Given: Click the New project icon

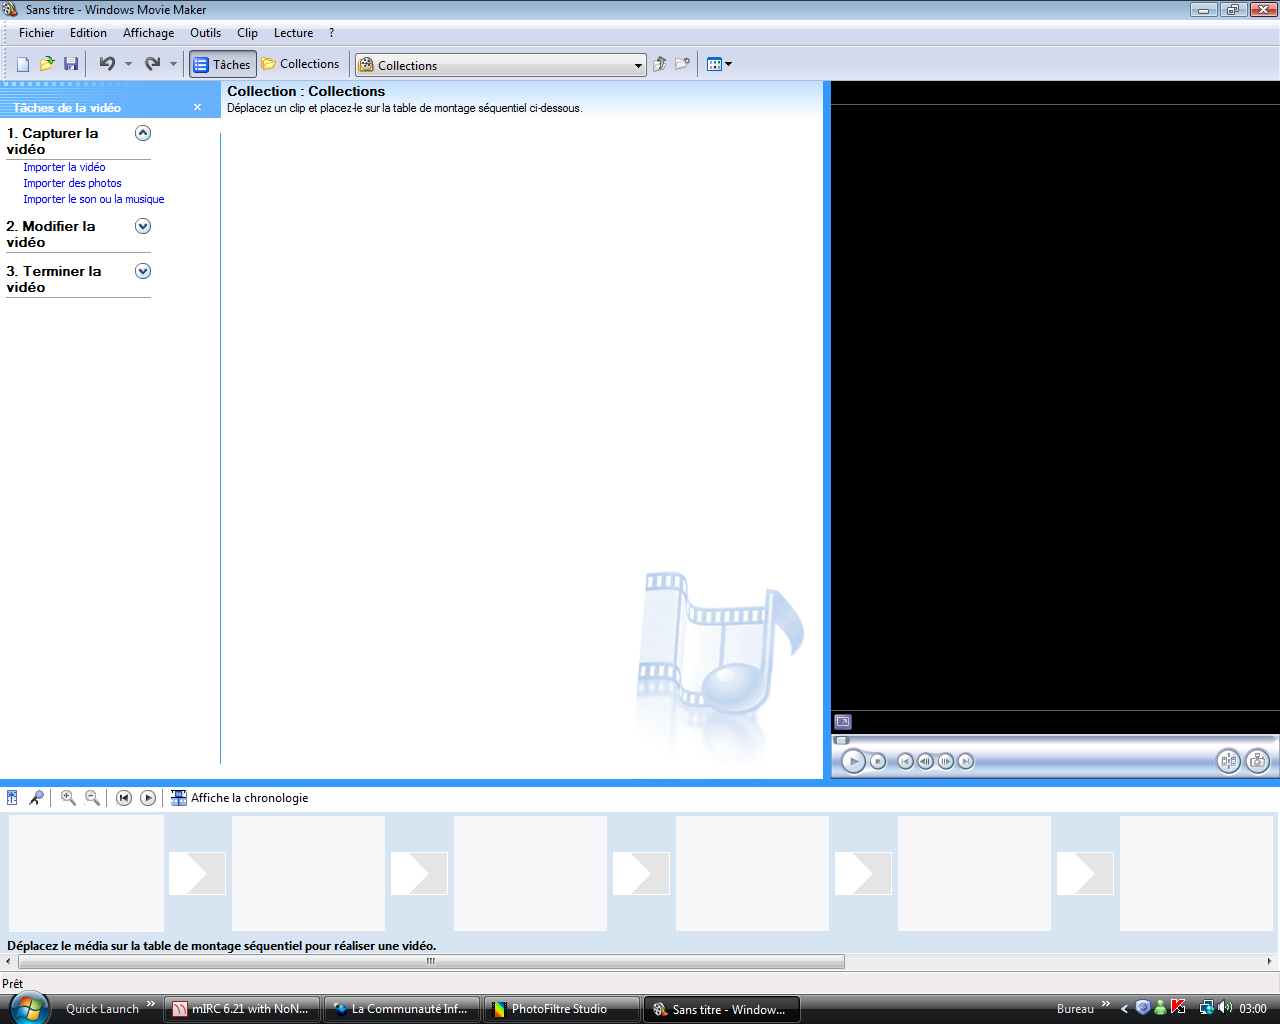Looking at the screenshot, I should pos(23,64).
